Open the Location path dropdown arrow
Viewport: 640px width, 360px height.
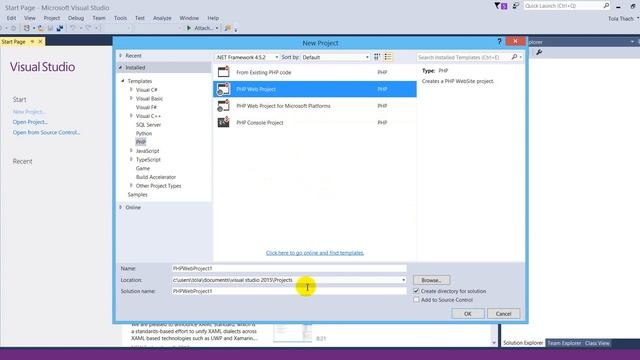click(403, 280)
